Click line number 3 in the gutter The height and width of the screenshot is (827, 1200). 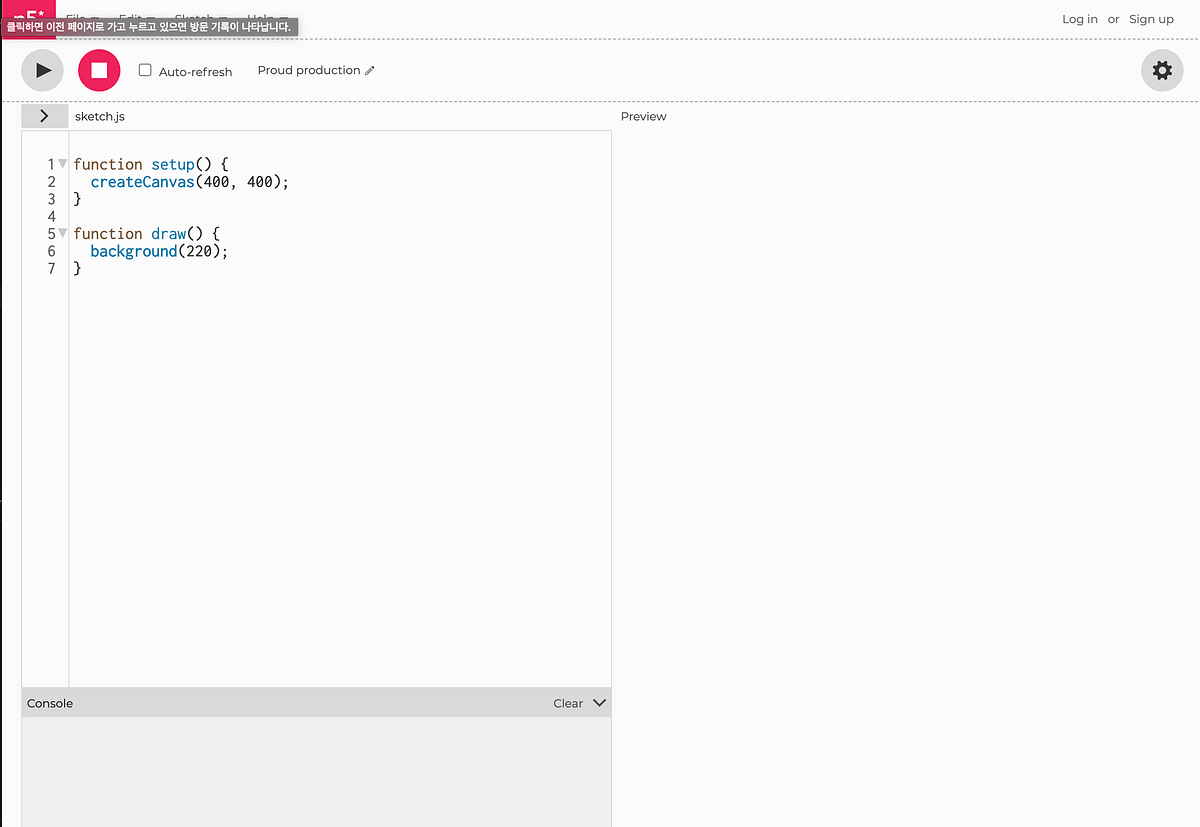tap(51, 199)
